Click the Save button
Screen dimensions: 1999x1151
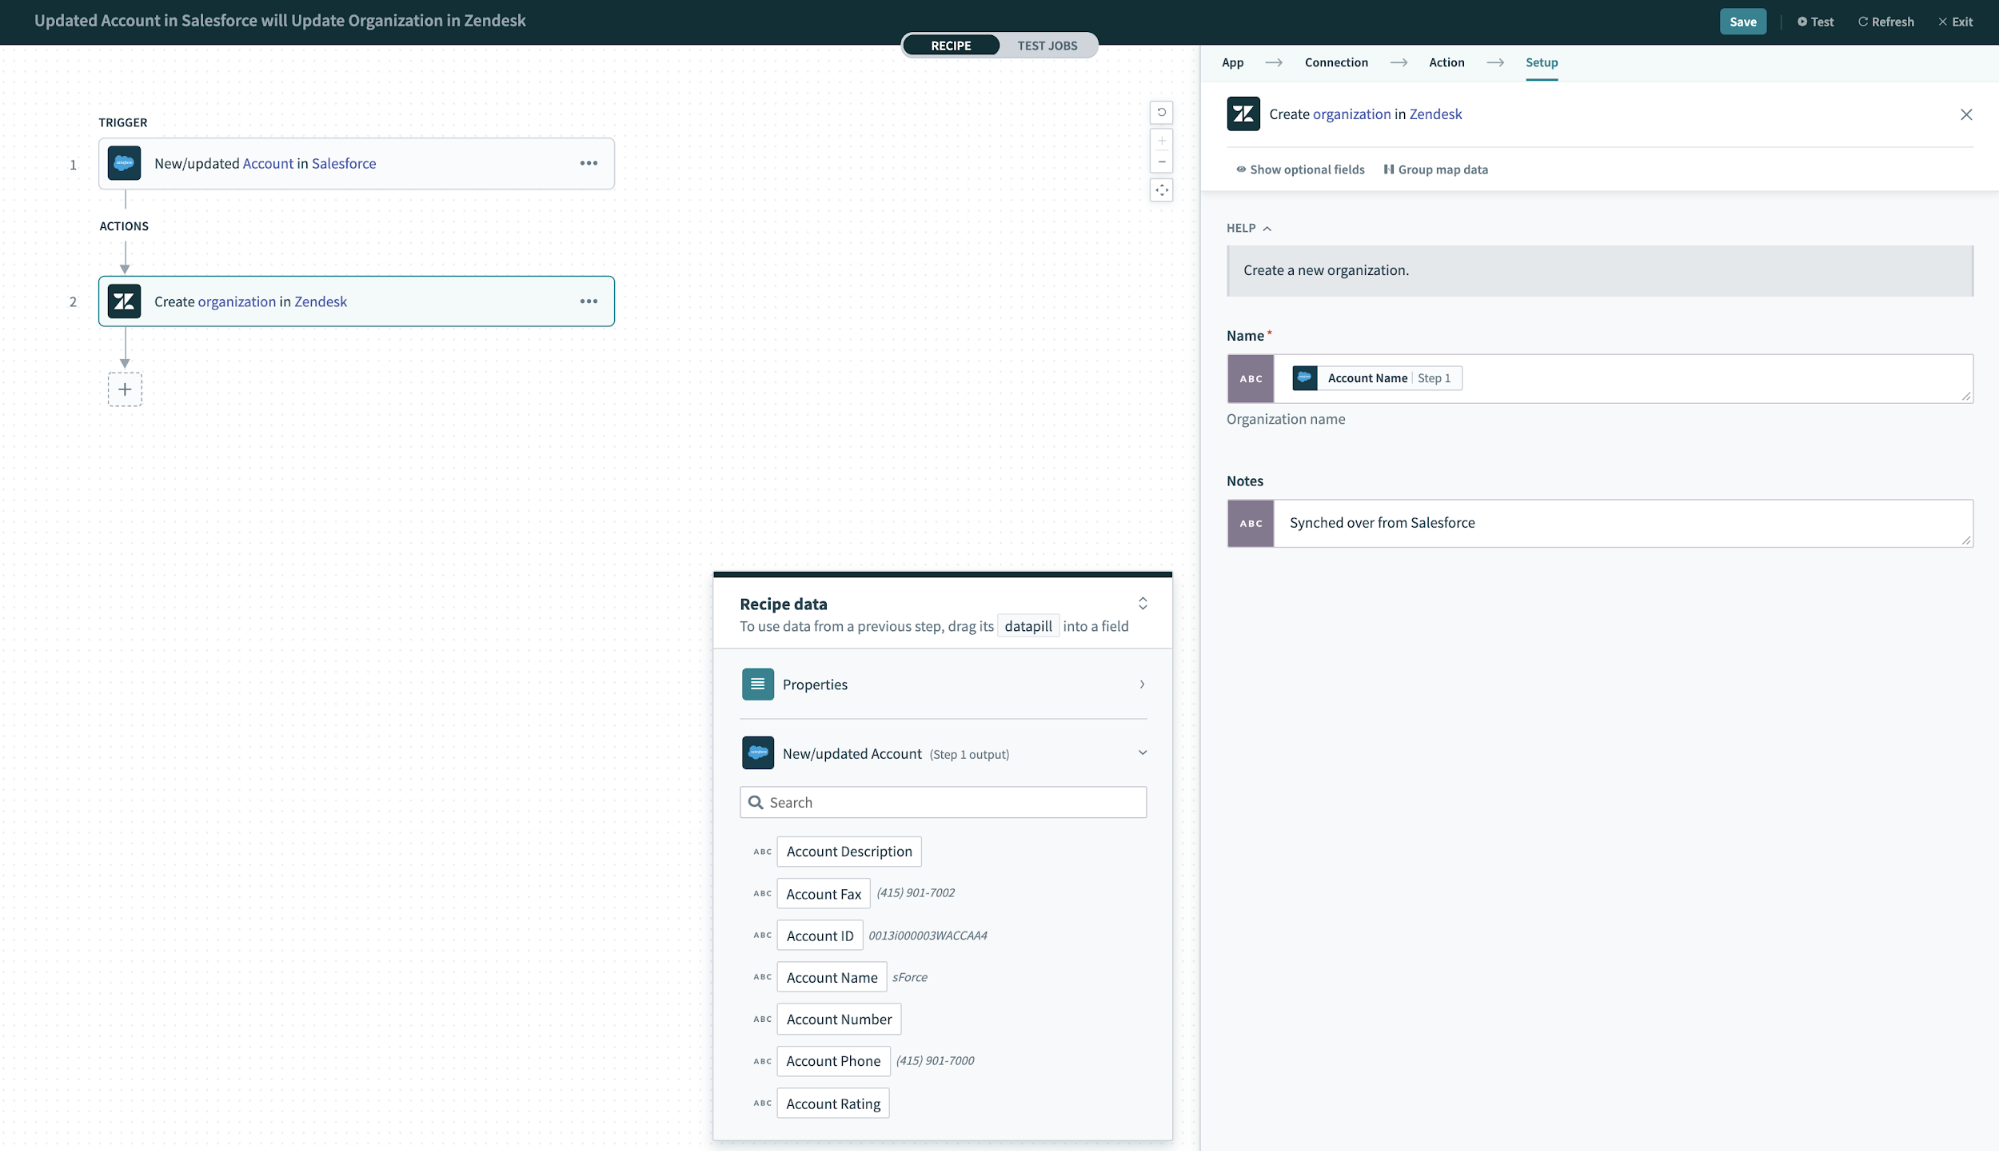coord(1743,21)
